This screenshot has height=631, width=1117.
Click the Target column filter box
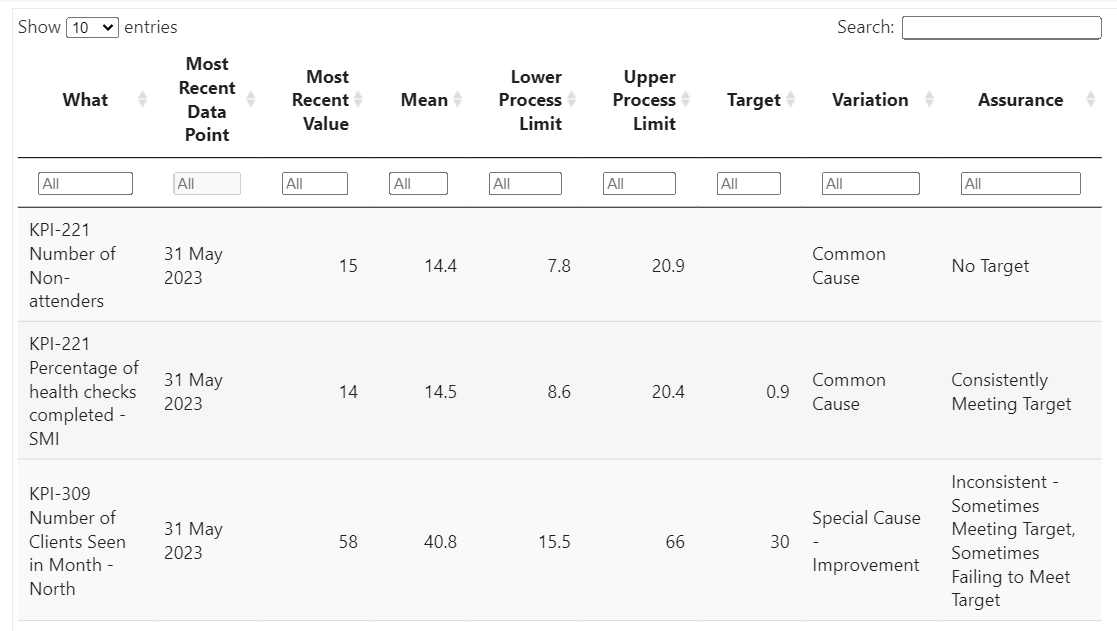click(x=748, y=184)
